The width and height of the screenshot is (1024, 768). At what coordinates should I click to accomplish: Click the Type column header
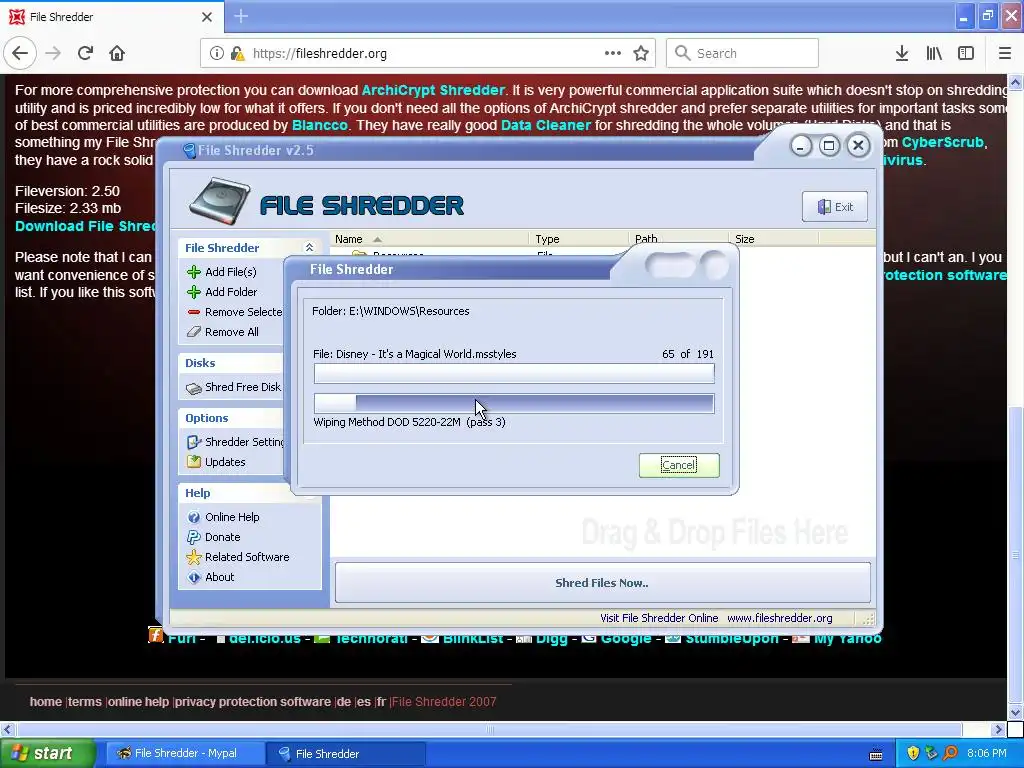(x=579, y=239)
